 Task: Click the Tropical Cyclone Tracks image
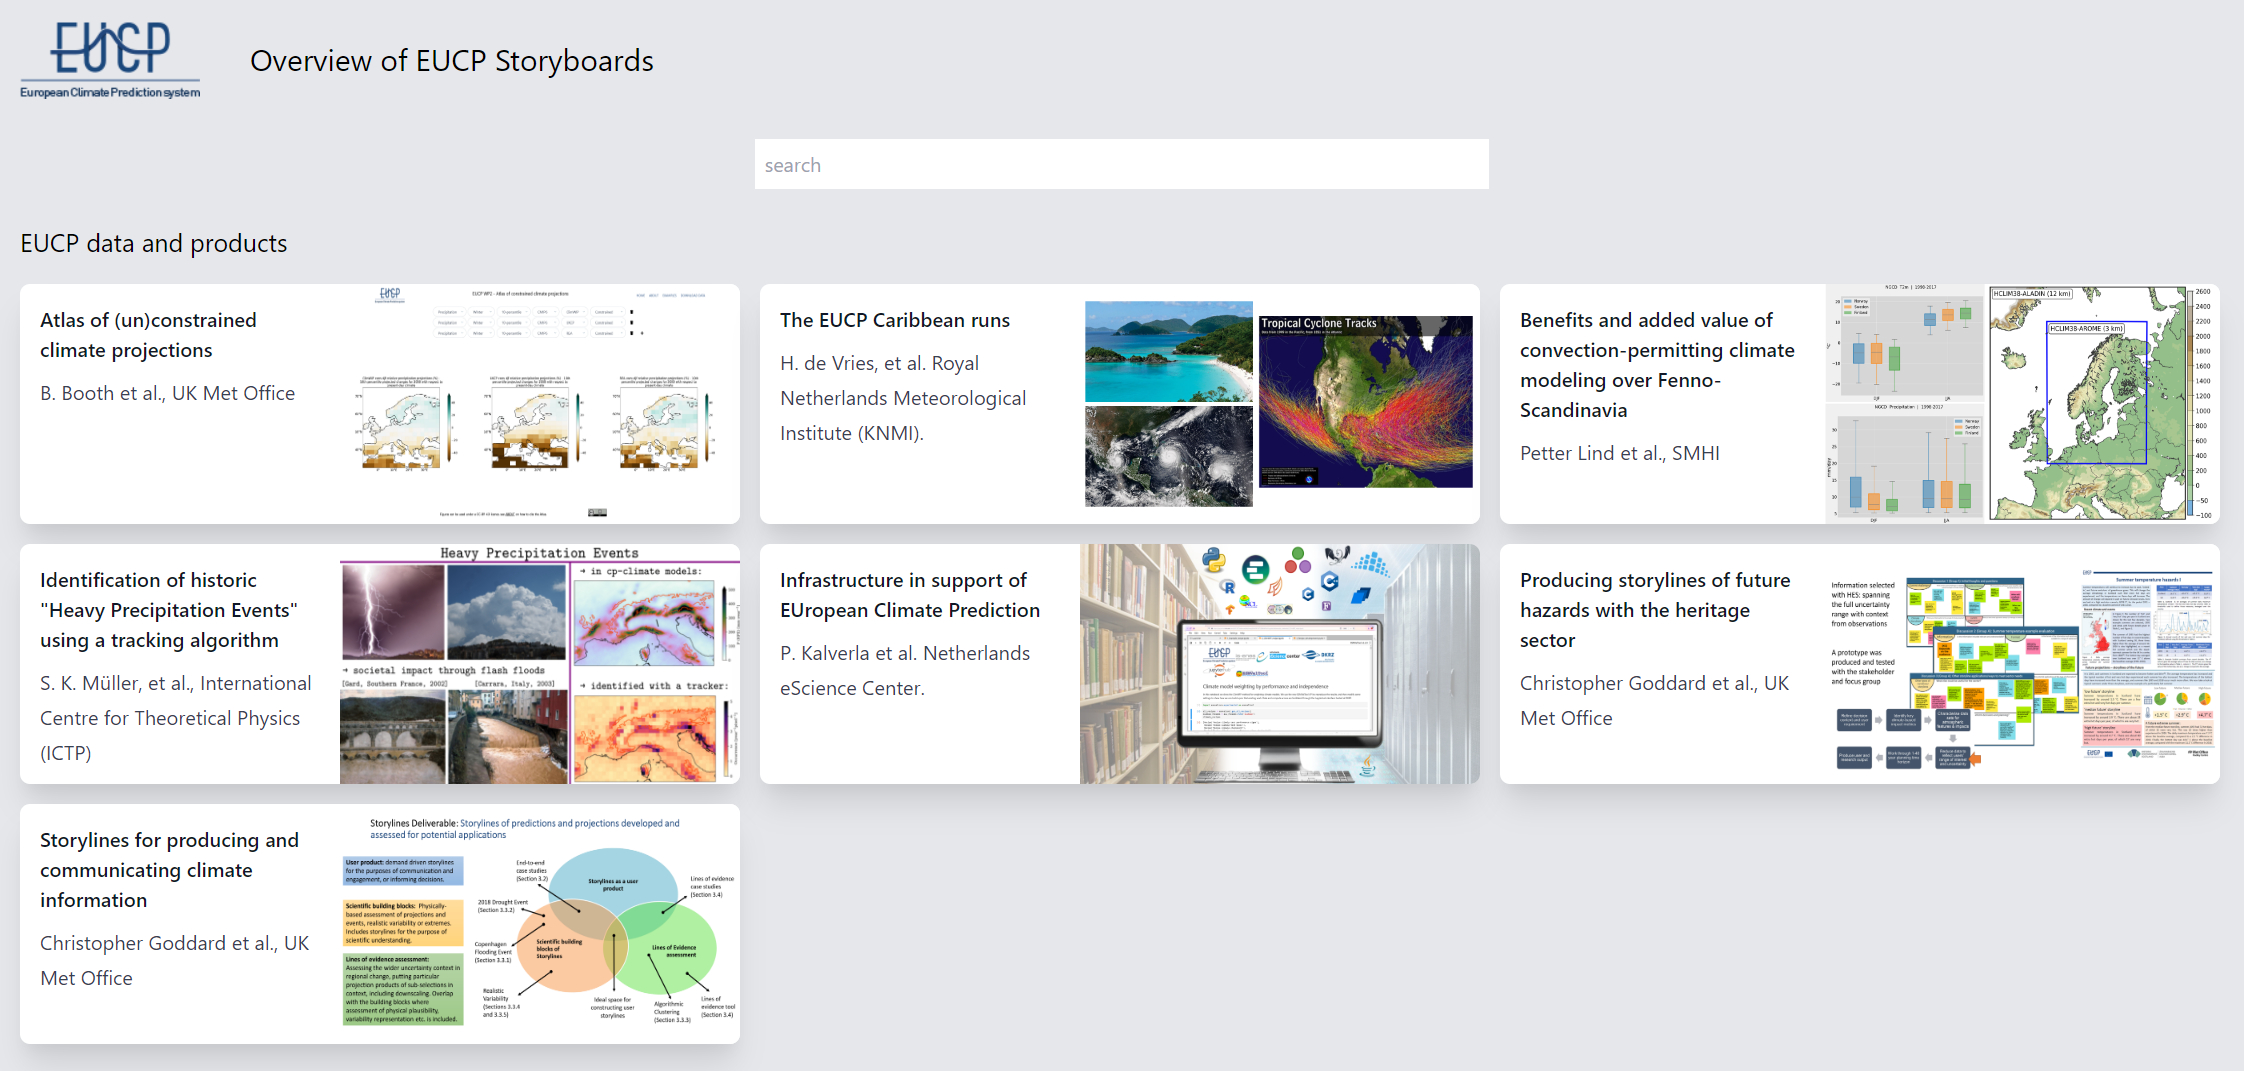[x=1365, y=402]
